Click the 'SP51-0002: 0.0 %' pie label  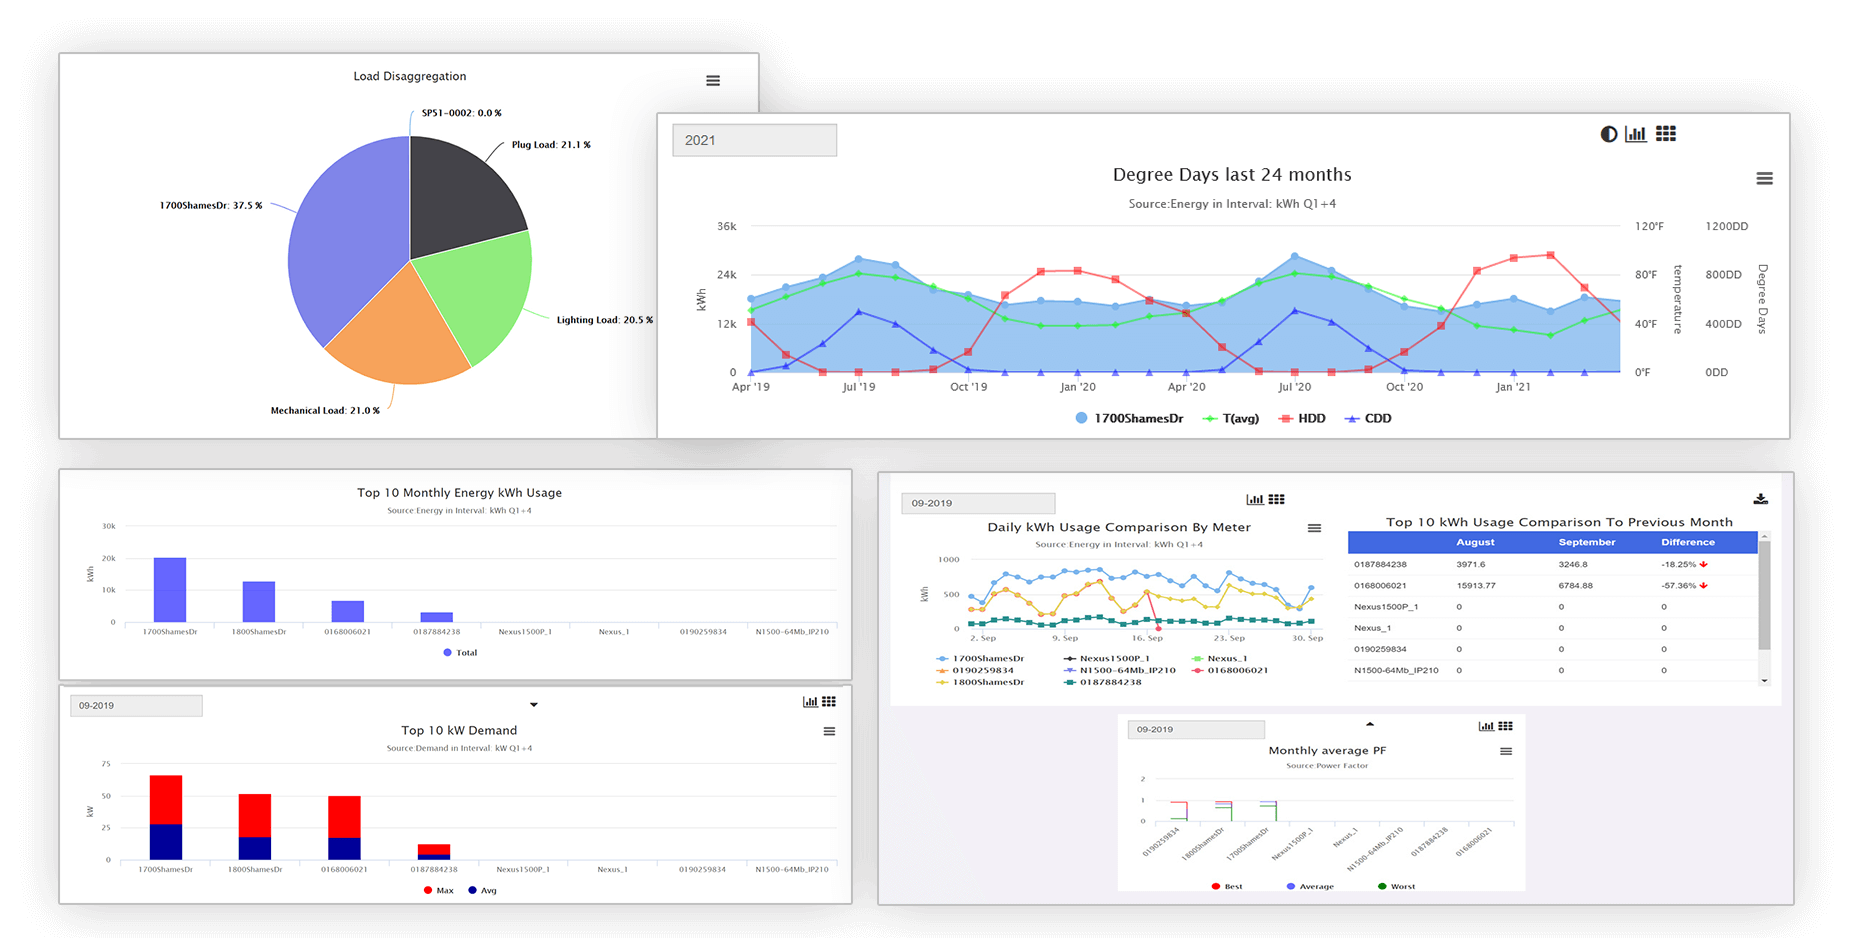point(461,113)
